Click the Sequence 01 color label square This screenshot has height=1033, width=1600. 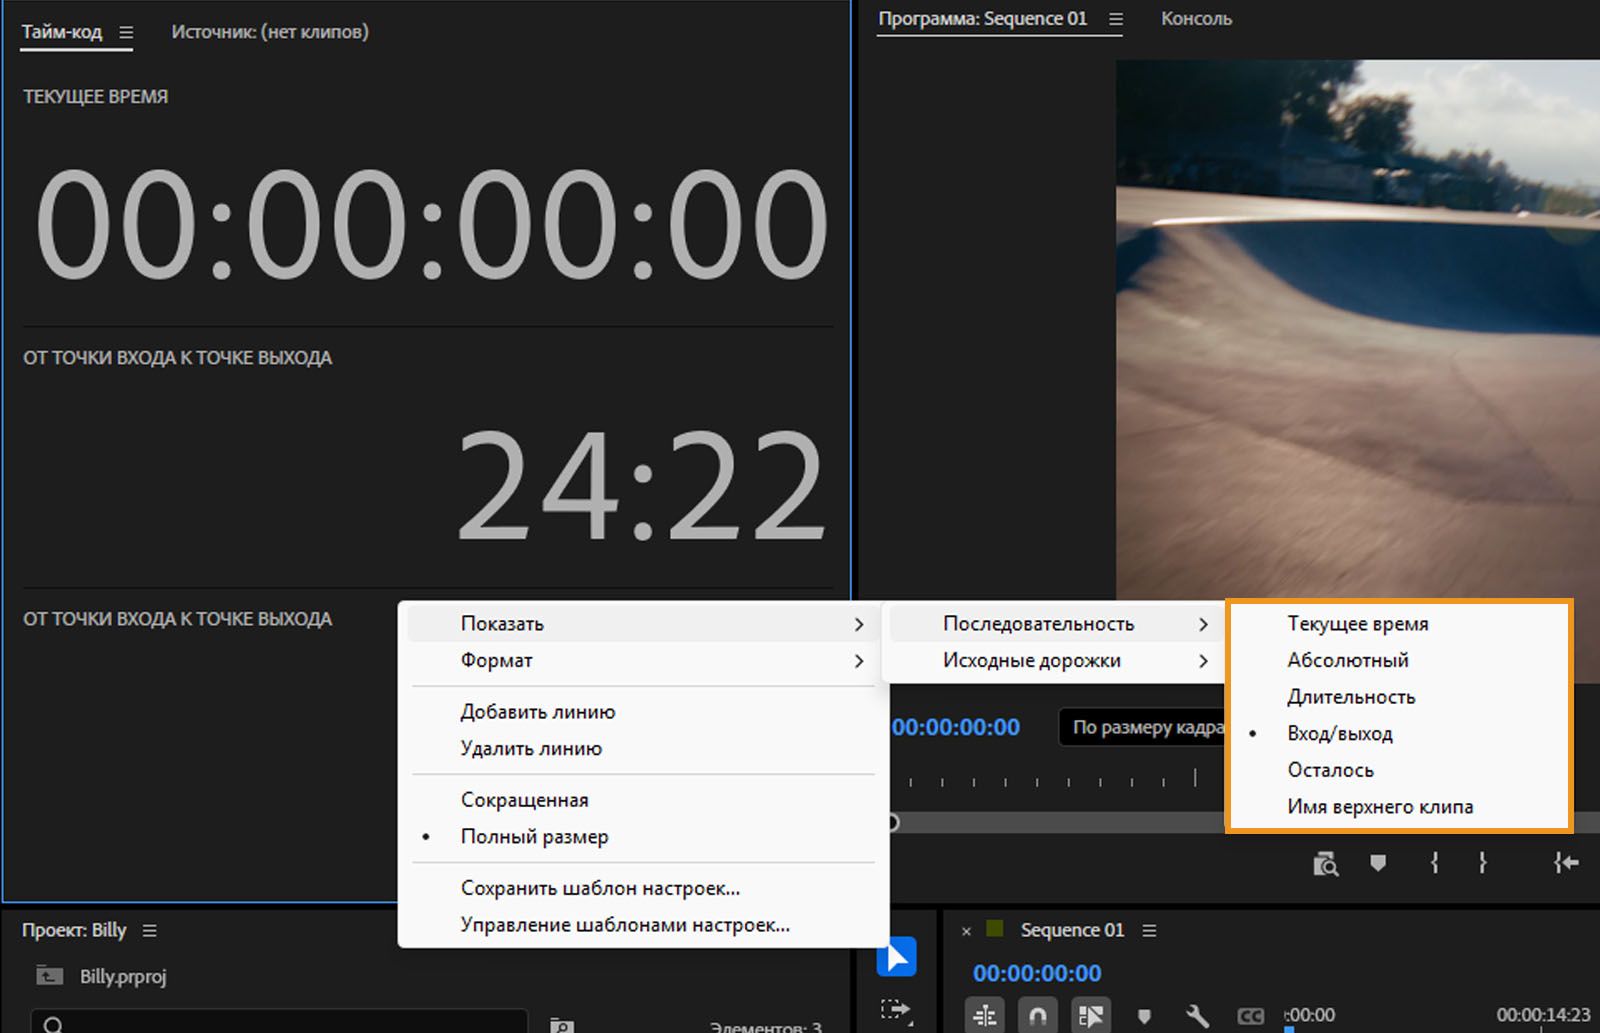[994, 929]
